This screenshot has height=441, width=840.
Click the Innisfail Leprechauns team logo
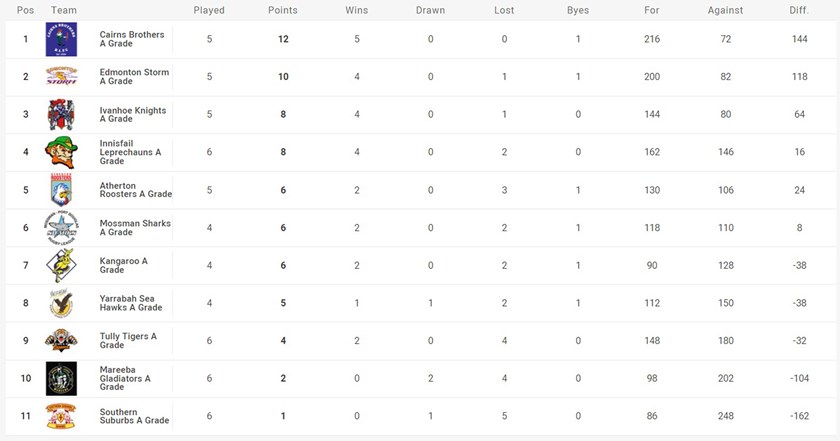point(61,153)
